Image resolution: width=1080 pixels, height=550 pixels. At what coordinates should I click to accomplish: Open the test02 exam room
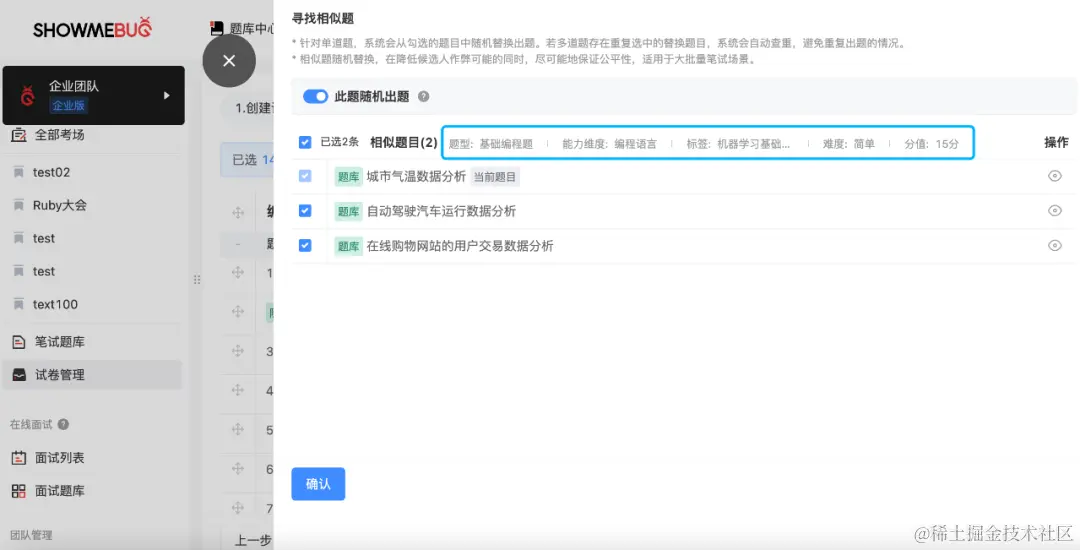(51, 172)
